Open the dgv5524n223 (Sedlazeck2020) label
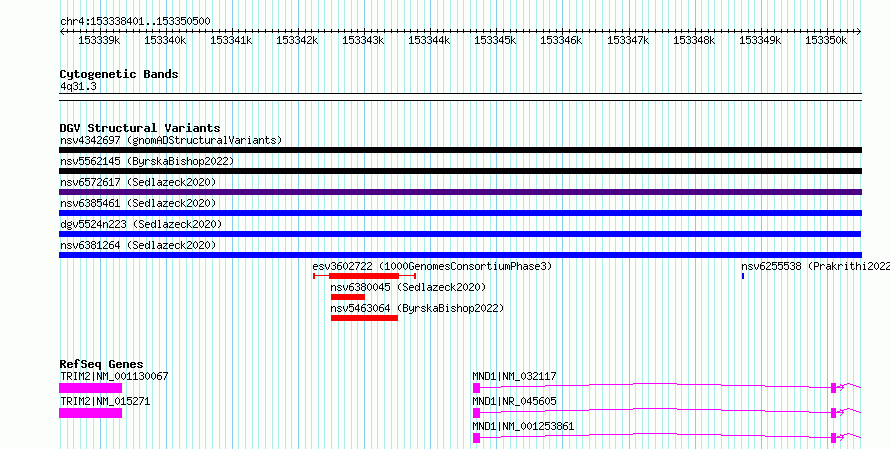Viewport: 890px width, 449px height. [141, 224]
